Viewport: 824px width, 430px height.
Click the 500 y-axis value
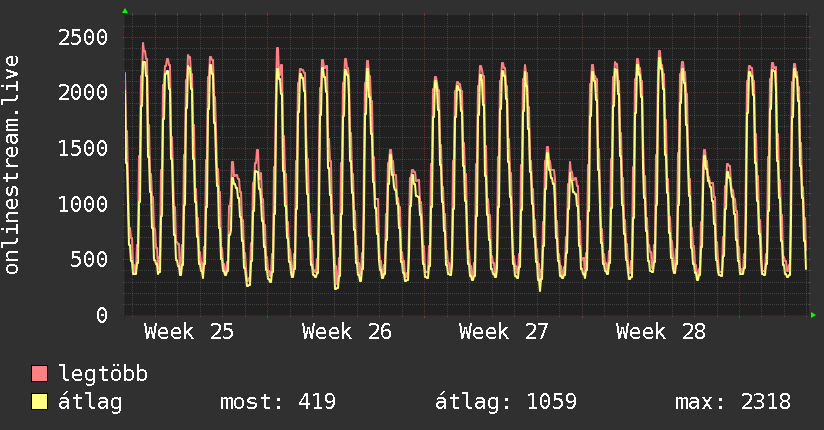point(89,259)
